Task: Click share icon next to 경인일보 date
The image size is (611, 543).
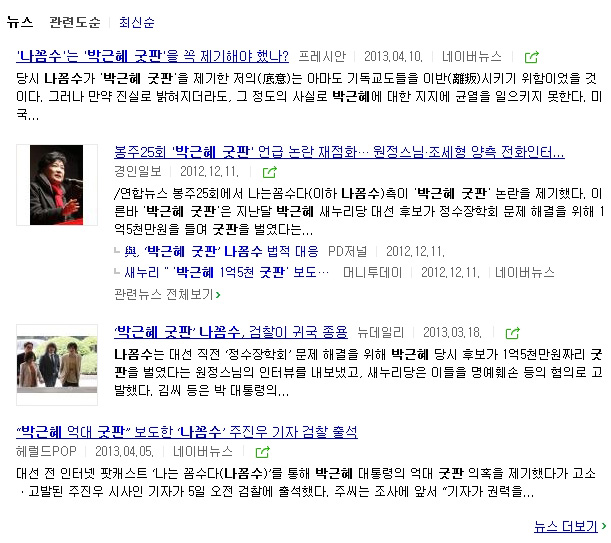Action: click(x=270, y=172)
